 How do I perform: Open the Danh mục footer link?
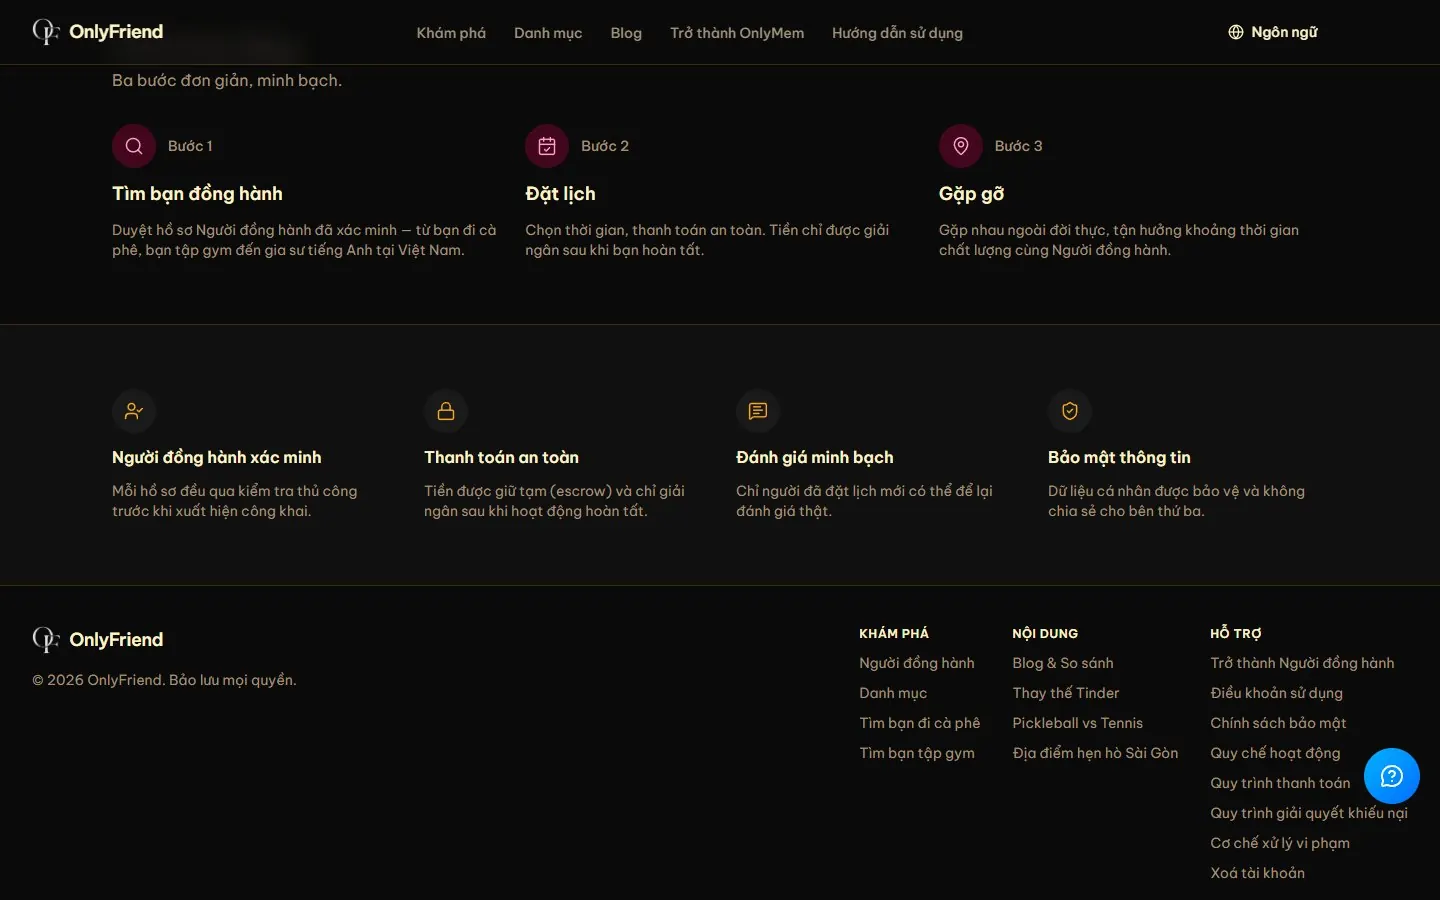[x=893, y=693]
